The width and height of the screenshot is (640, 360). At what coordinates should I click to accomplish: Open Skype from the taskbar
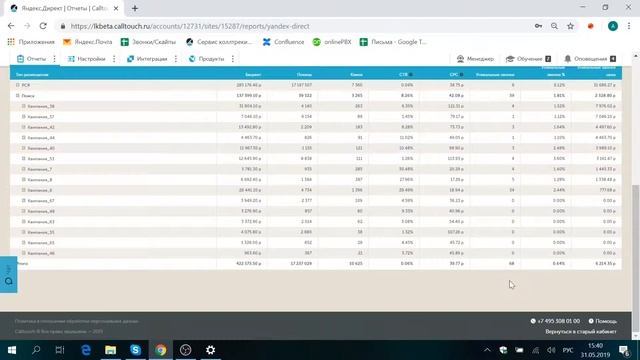coord(136,350)
